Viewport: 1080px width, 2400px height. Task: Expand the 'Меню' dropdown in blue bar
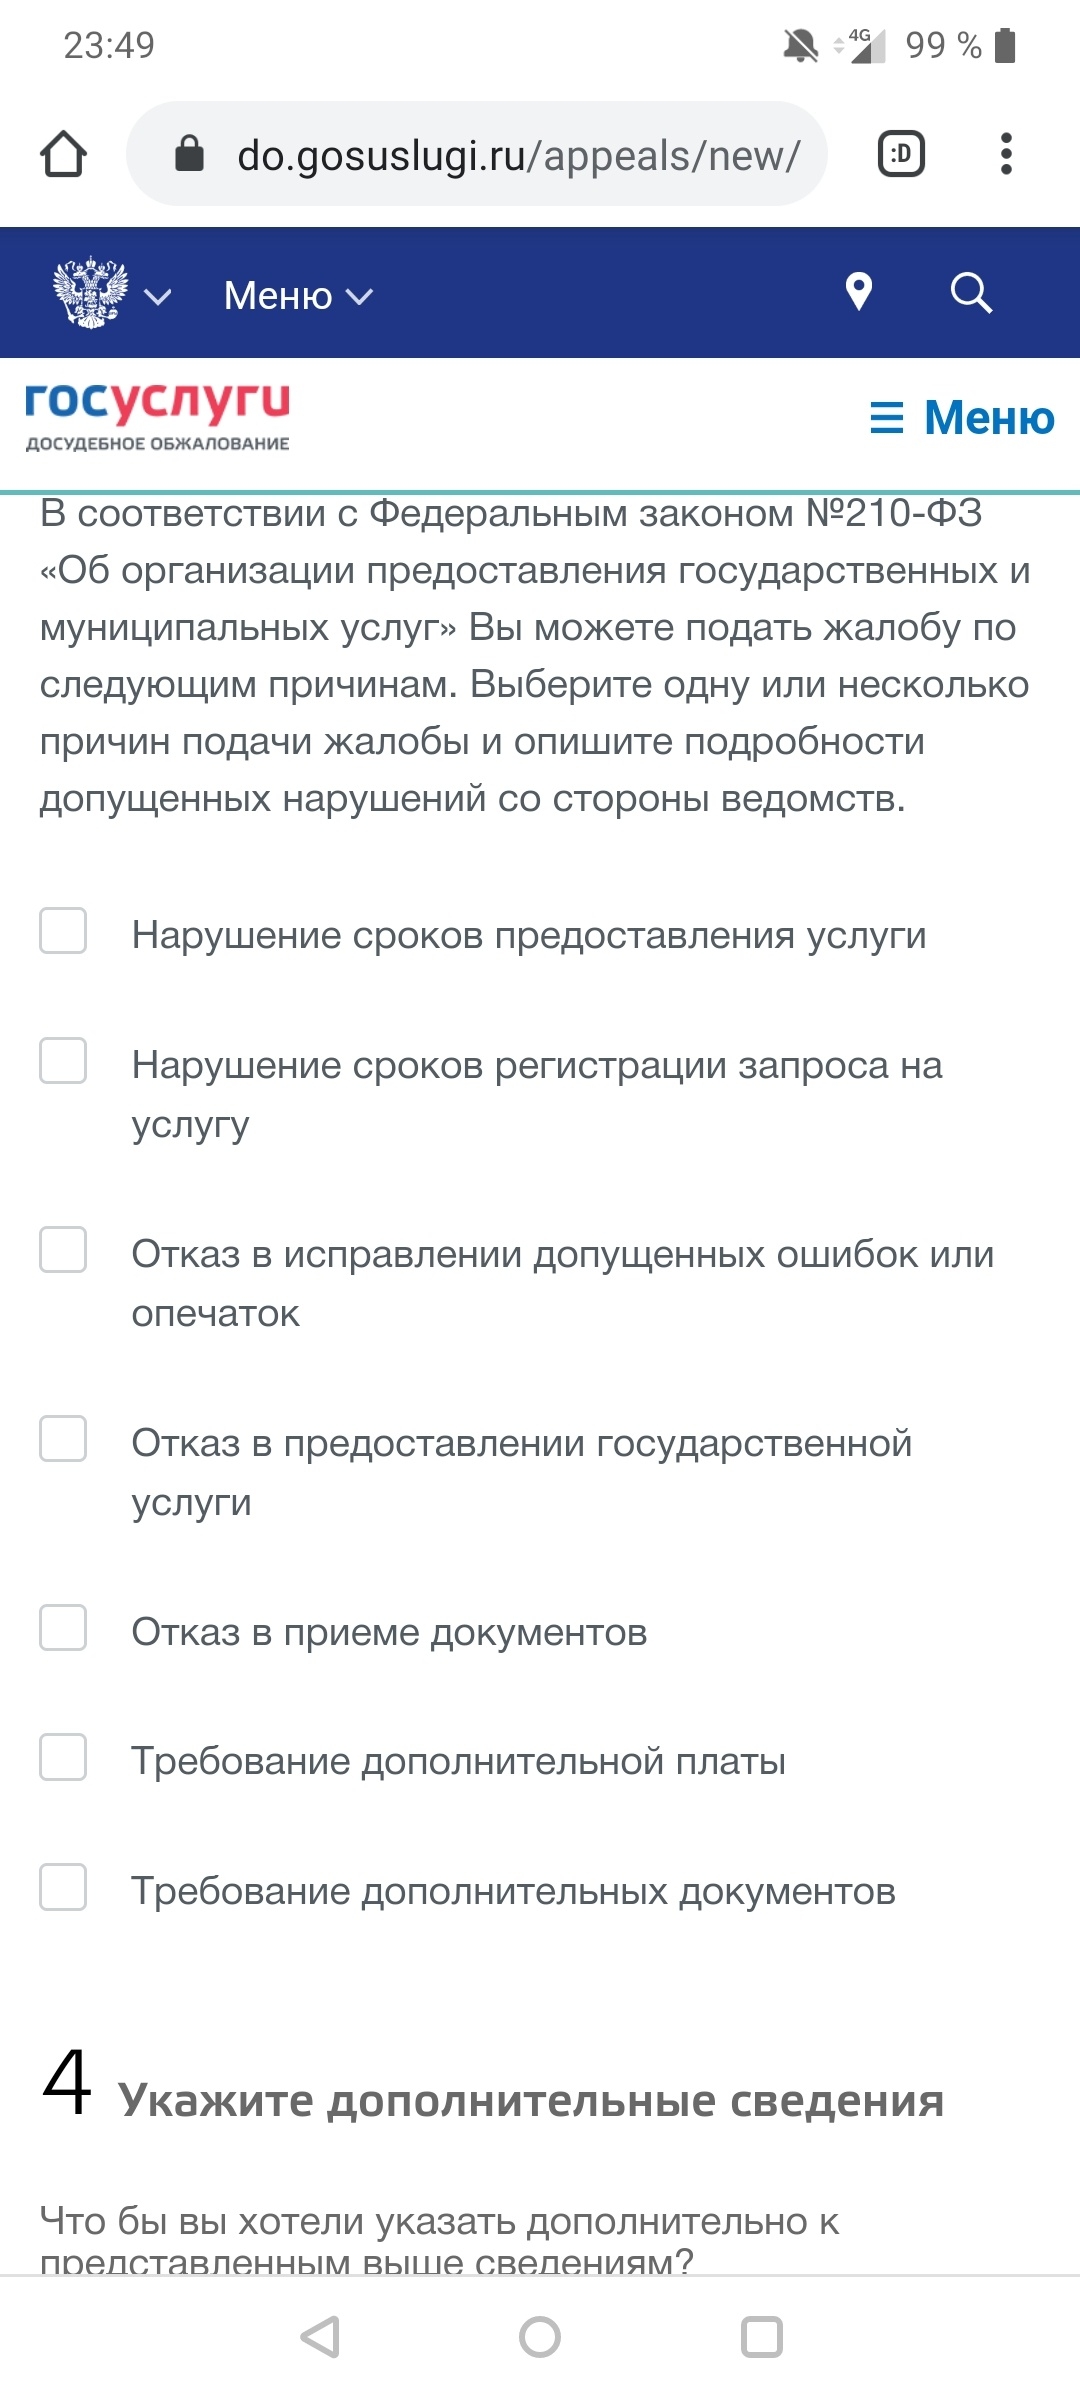pyautogui.click(x=298, y=296)
